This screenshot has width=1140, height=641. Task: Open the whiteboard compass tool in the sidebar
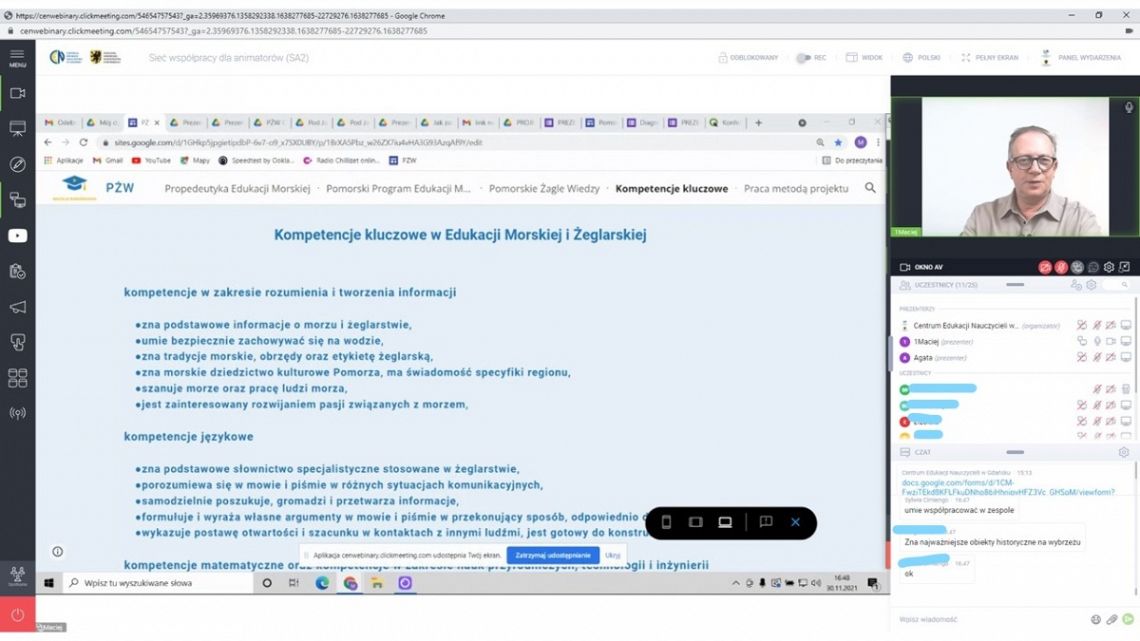pyautogui.click(x=17, y=164)
